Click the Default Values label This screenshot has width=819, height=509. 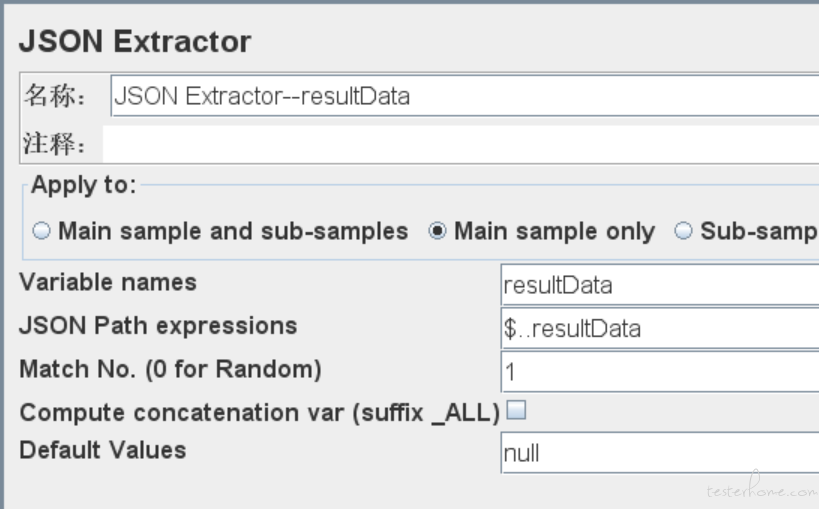[103, 450]
